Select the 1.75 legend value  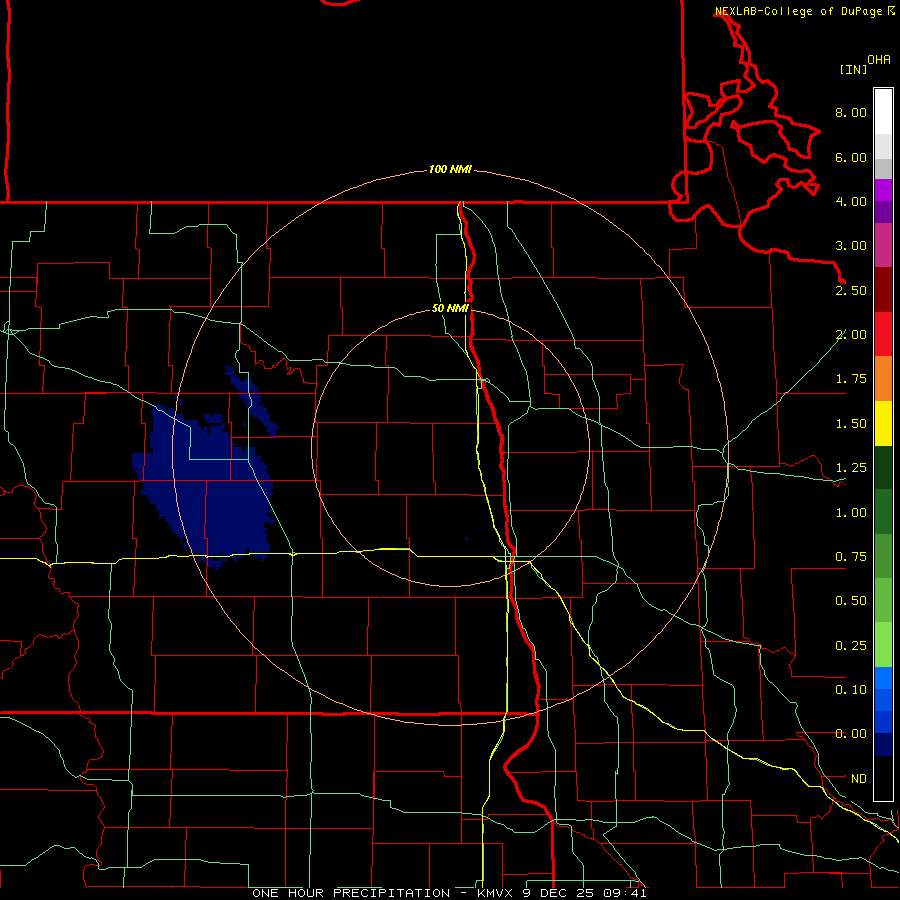click(x=851, y=379)
